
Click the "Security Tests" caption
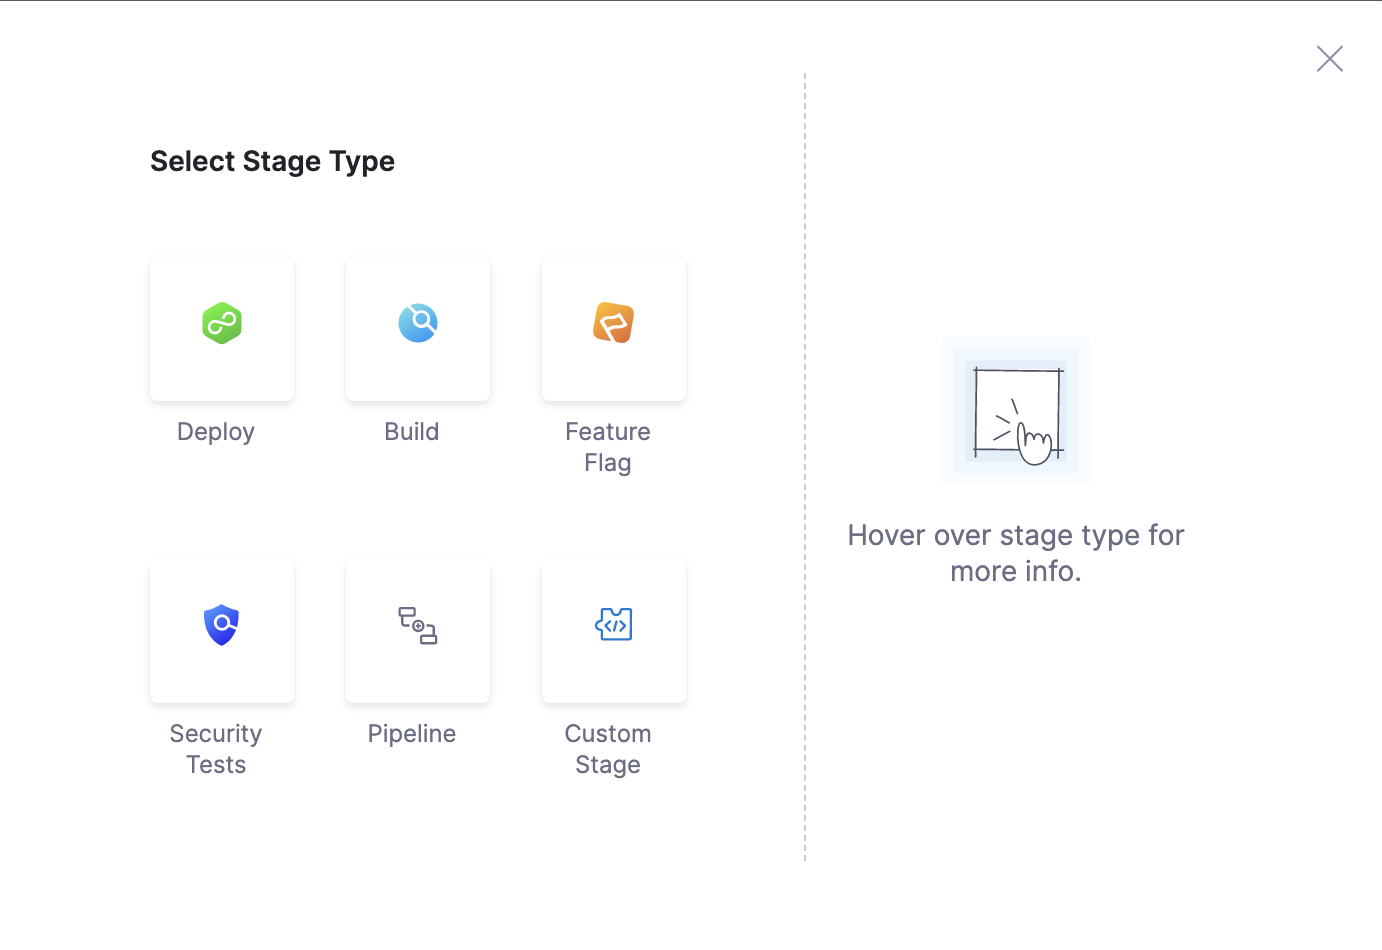(216, 749)
